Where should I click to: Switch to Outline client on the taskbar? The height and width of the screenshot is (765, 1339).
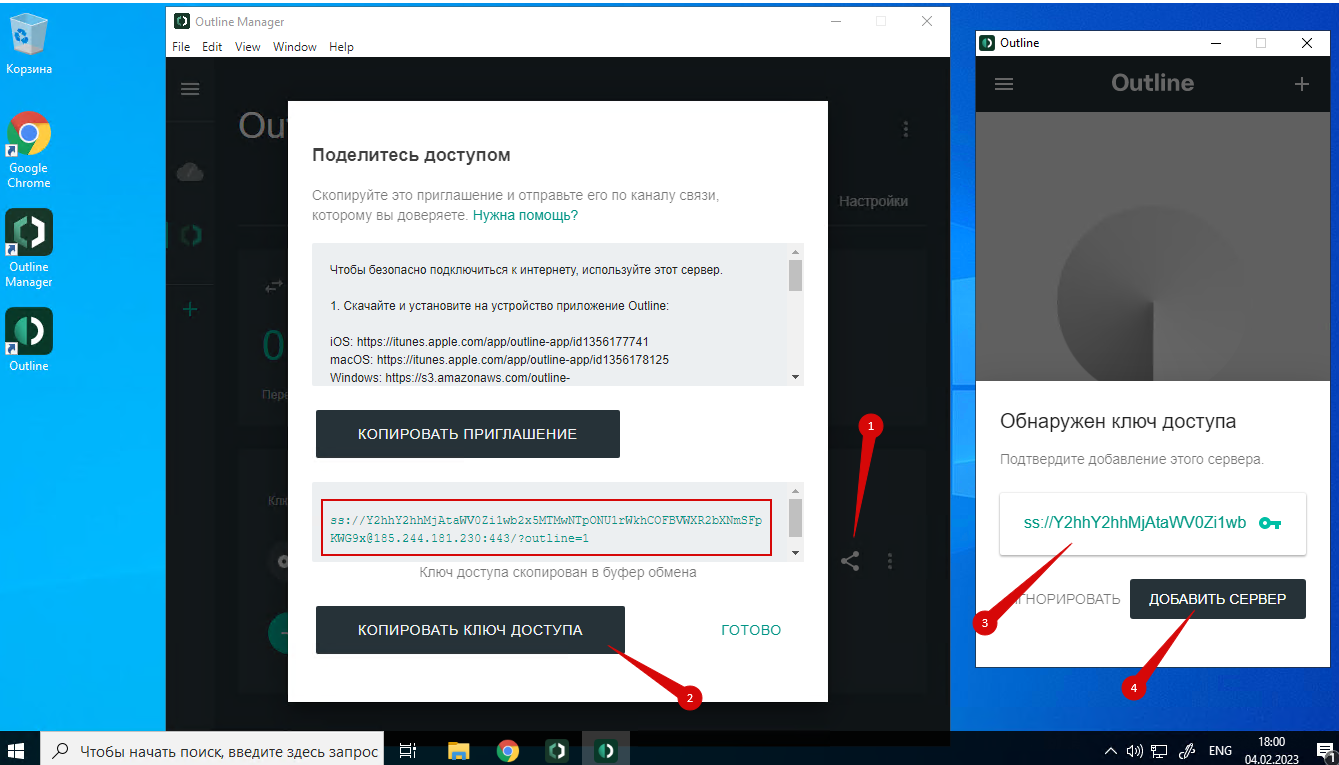click(x=606, y=750)
